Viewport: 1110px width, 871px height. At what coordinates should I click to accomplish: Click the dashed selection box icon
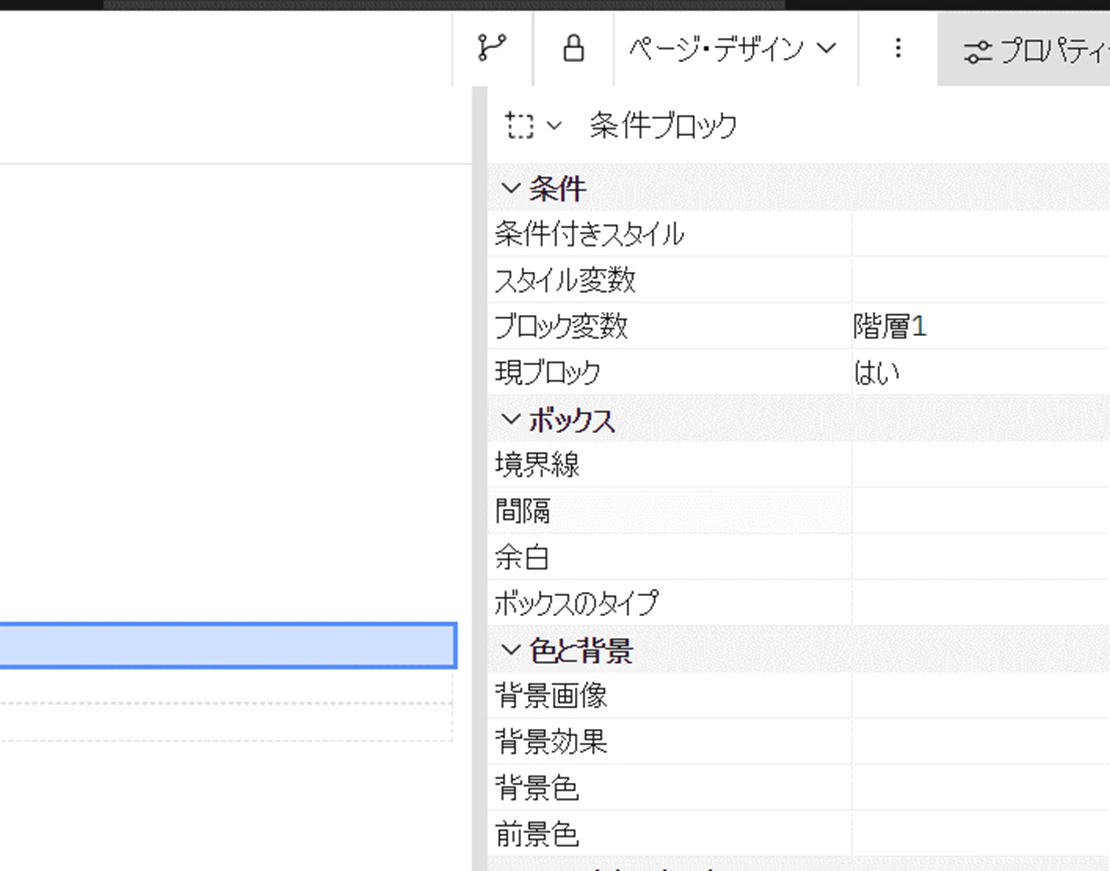520,126
